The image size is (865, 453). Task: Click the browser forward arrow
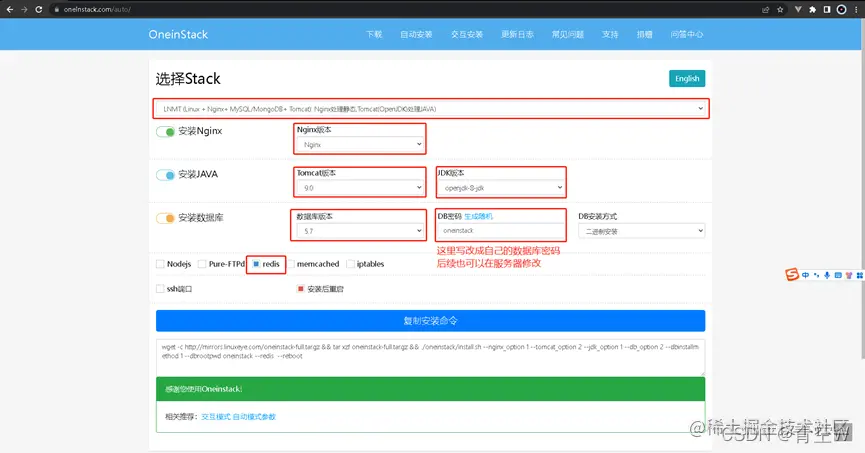pos(24,9)
